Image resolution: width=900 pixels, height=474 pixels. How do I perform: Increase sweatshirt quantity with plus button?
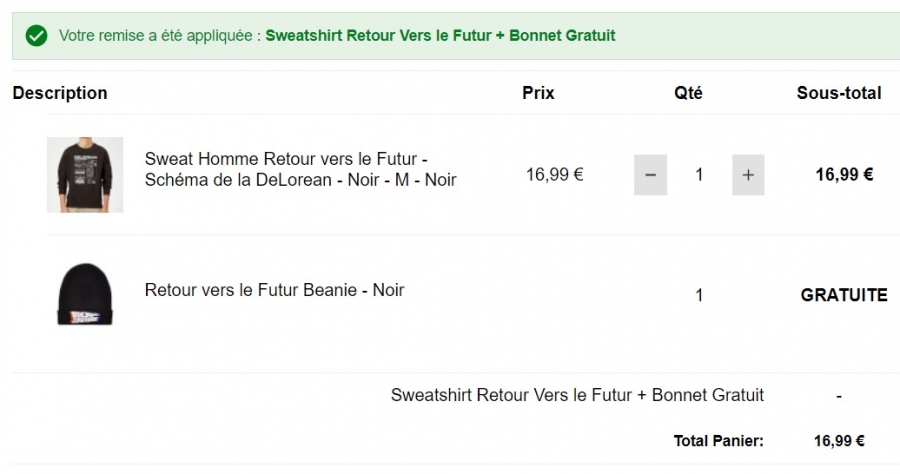748,174
